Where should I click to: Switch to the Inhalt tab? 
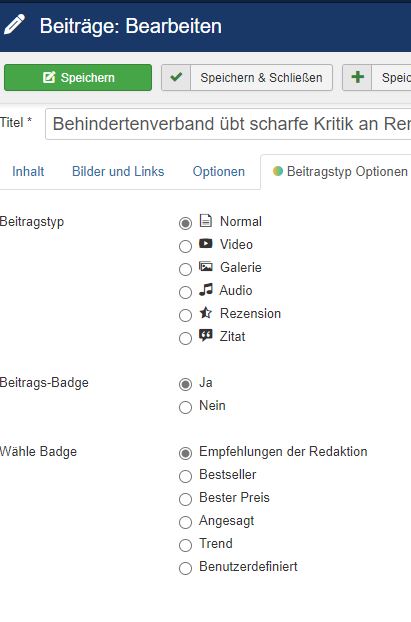coord(28,171)
